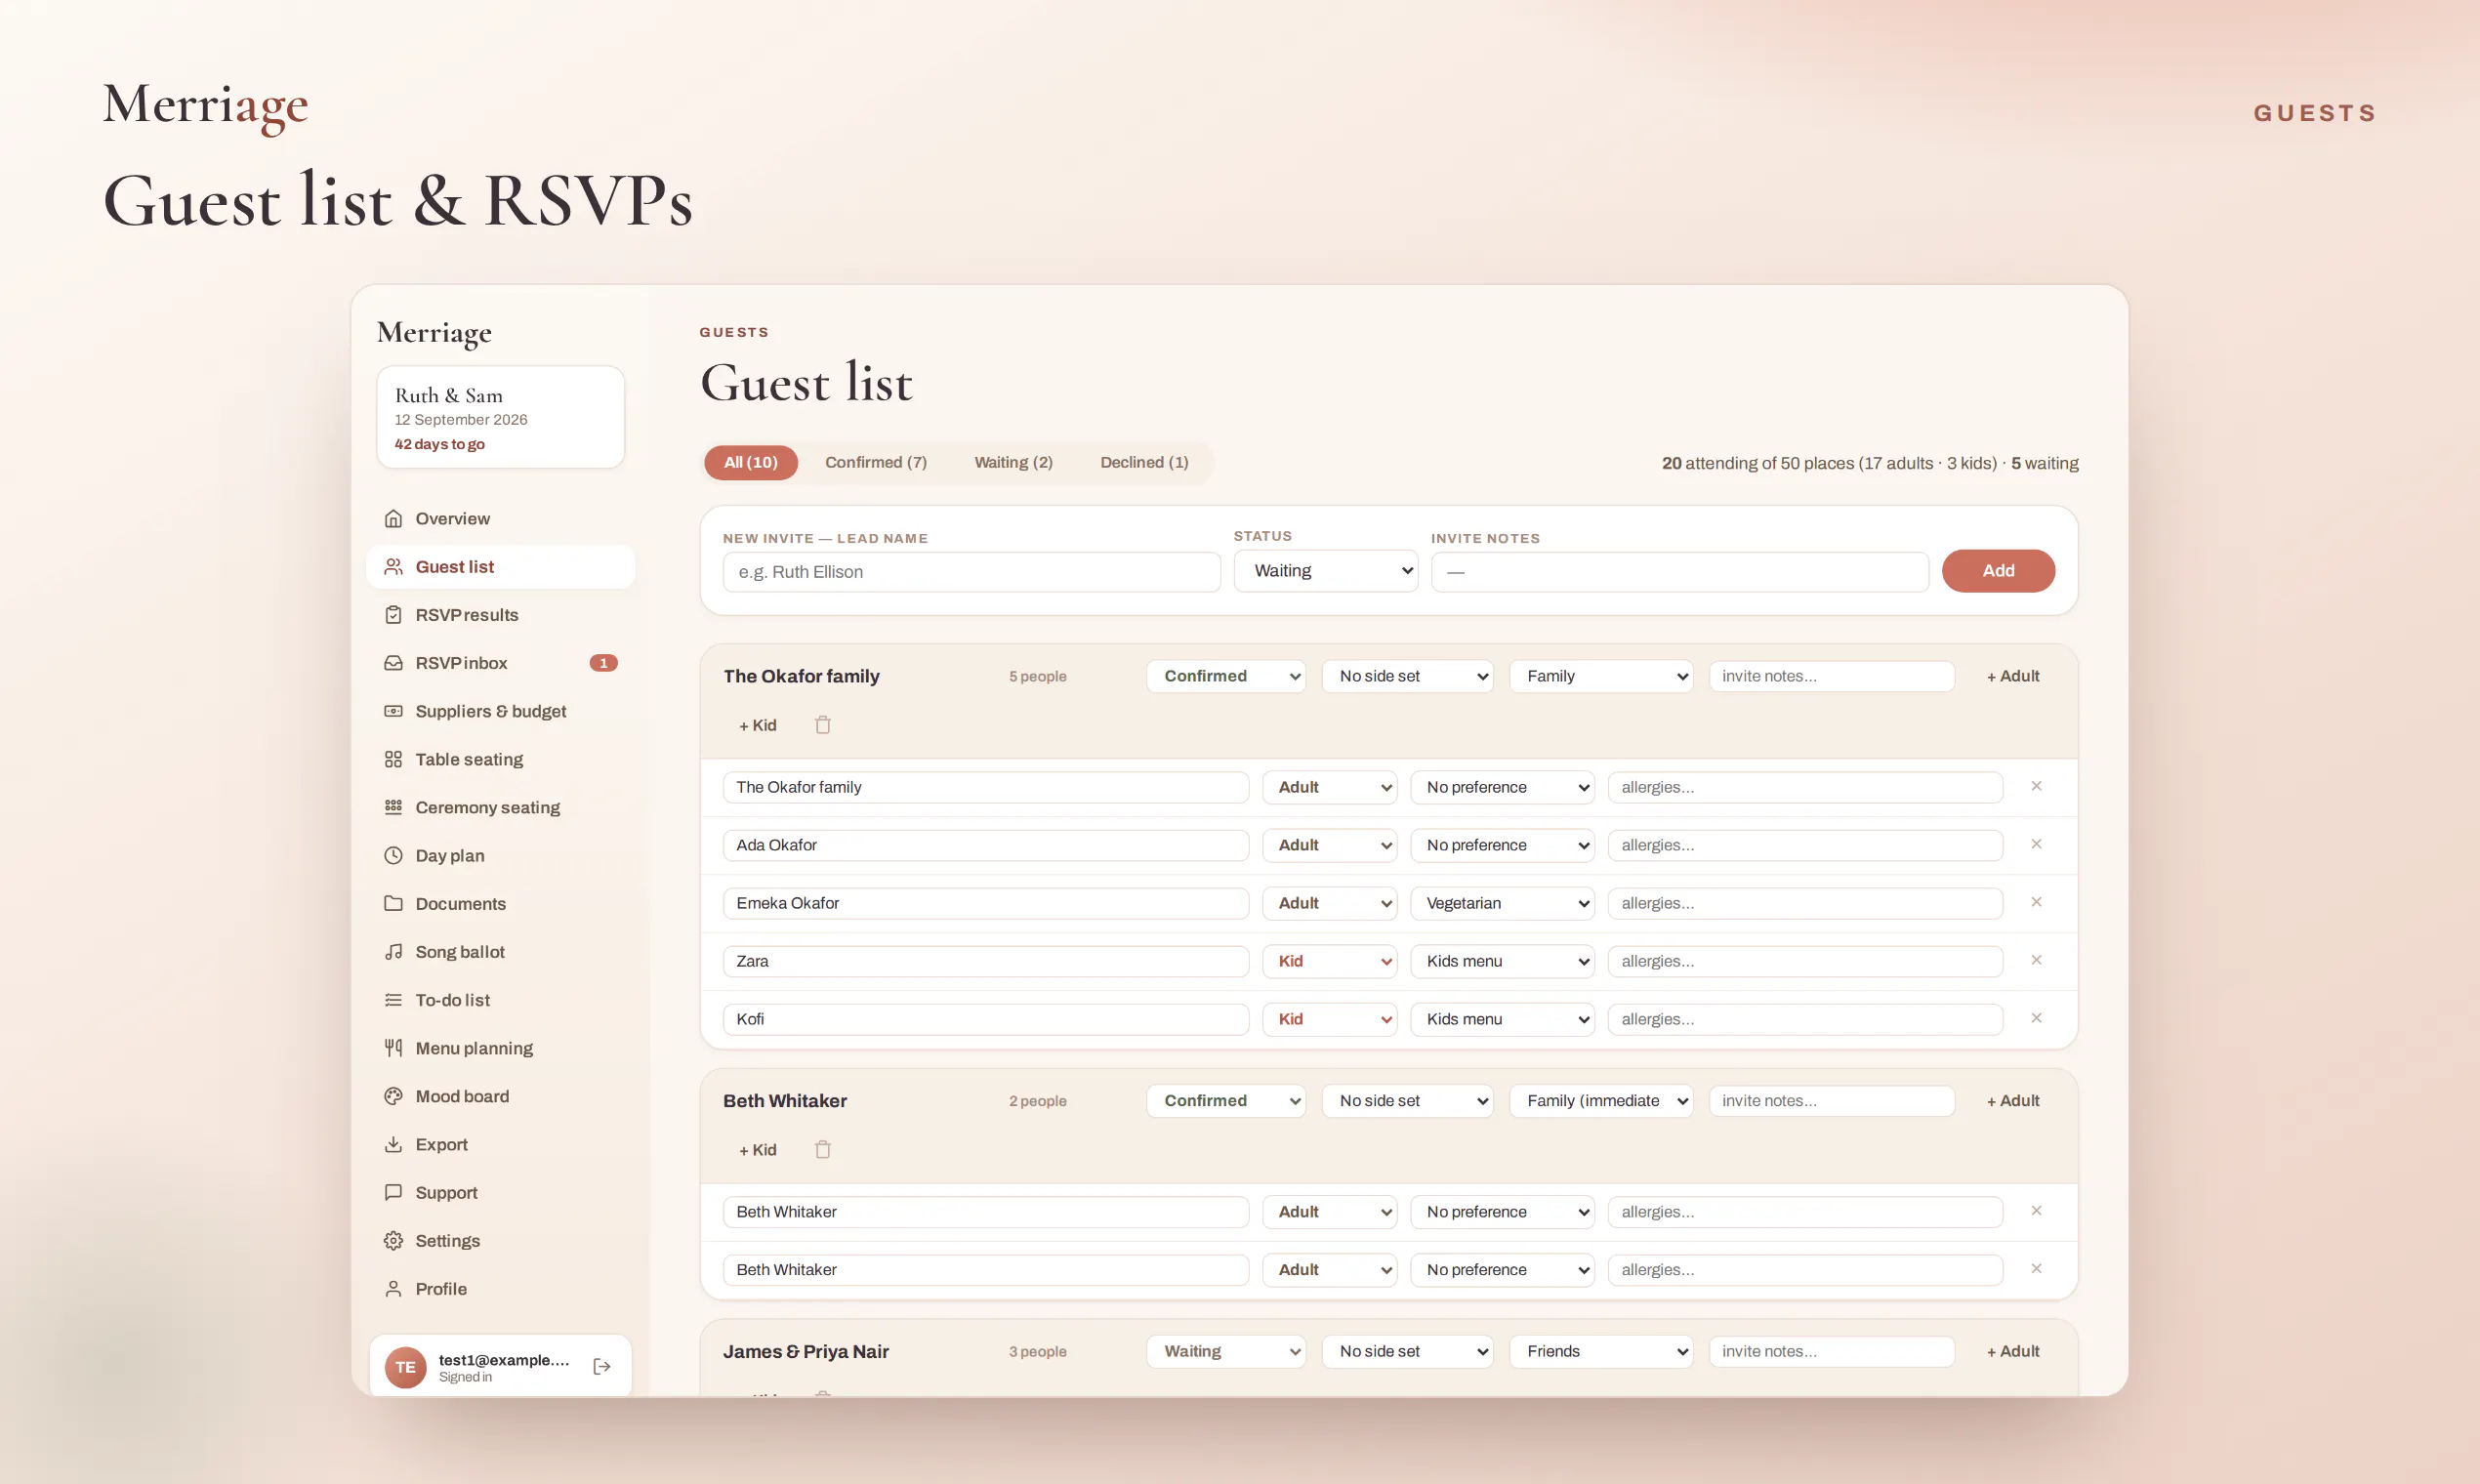
Task: Open Settings gear icon
Action: pyautogui.click(x=393, y=1241)
